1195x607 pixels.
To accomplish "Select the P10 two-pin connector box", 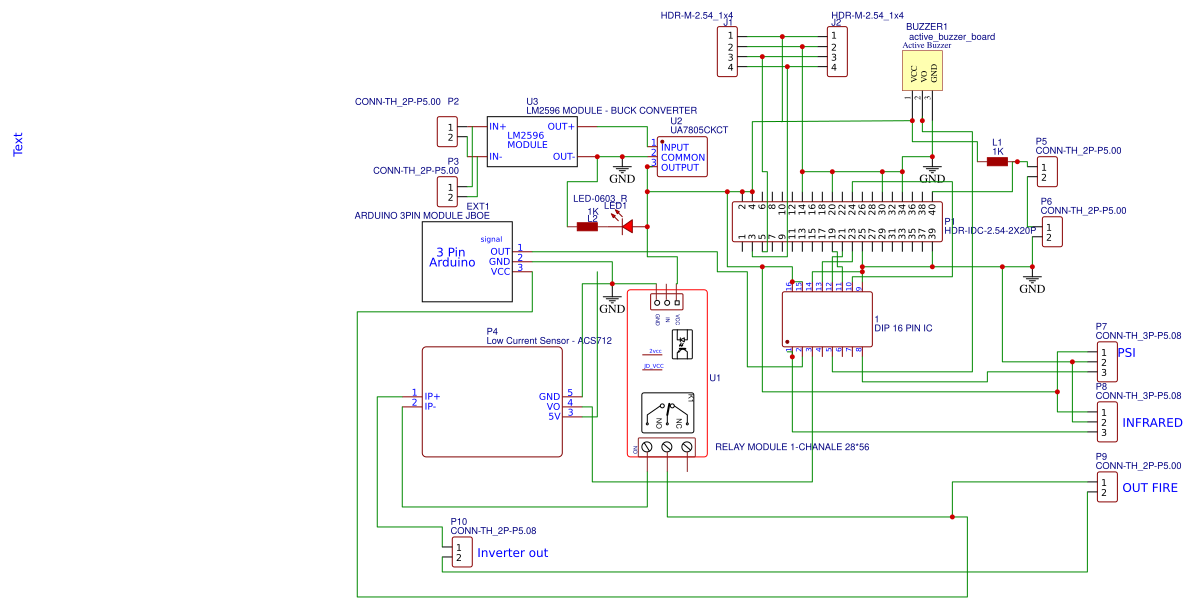I will point(462,552).
